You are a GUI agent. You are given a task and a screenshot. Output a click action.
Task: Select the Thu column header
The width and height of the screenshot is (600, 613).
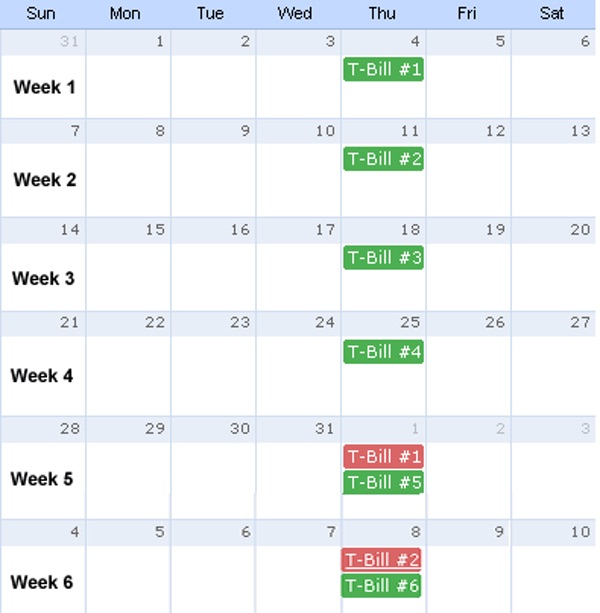pyautogui.click(x=382, y=13)
